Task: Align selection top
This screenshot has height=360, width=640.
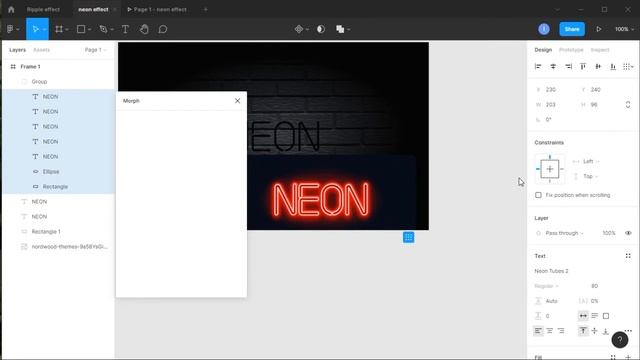Action: [x=583, y=67]
